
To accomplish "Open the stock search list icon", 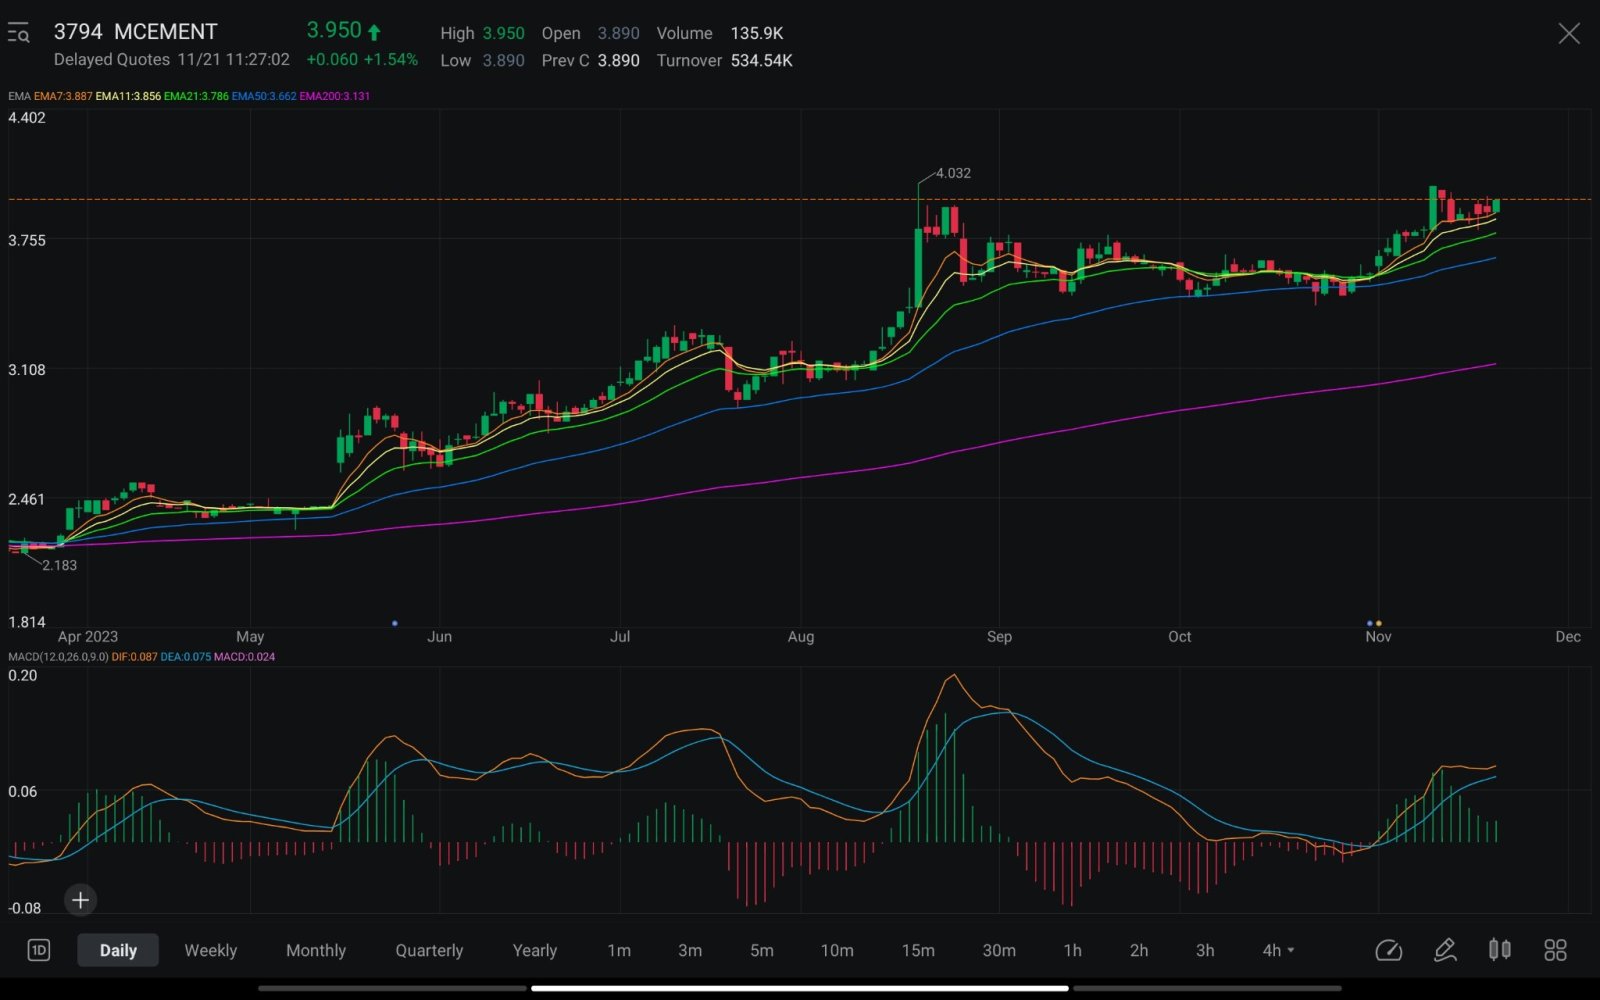I will click(18, 34).
